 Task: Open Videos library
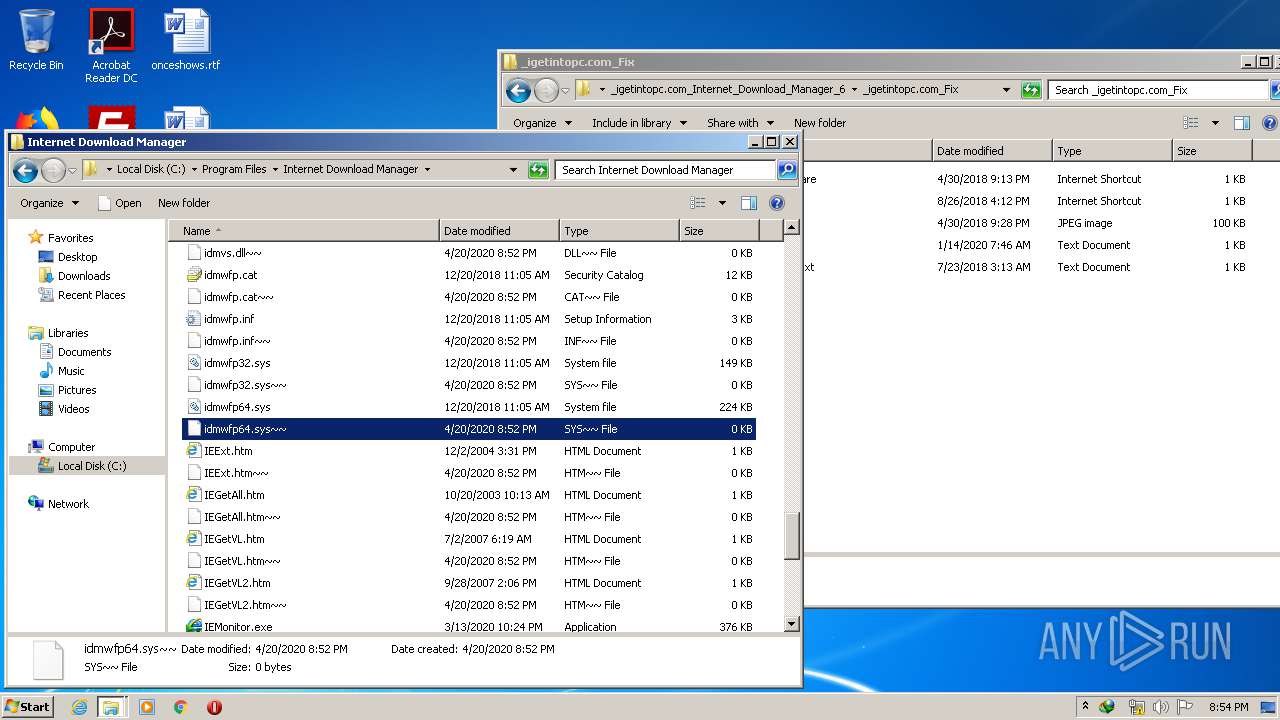click(73, 409)
